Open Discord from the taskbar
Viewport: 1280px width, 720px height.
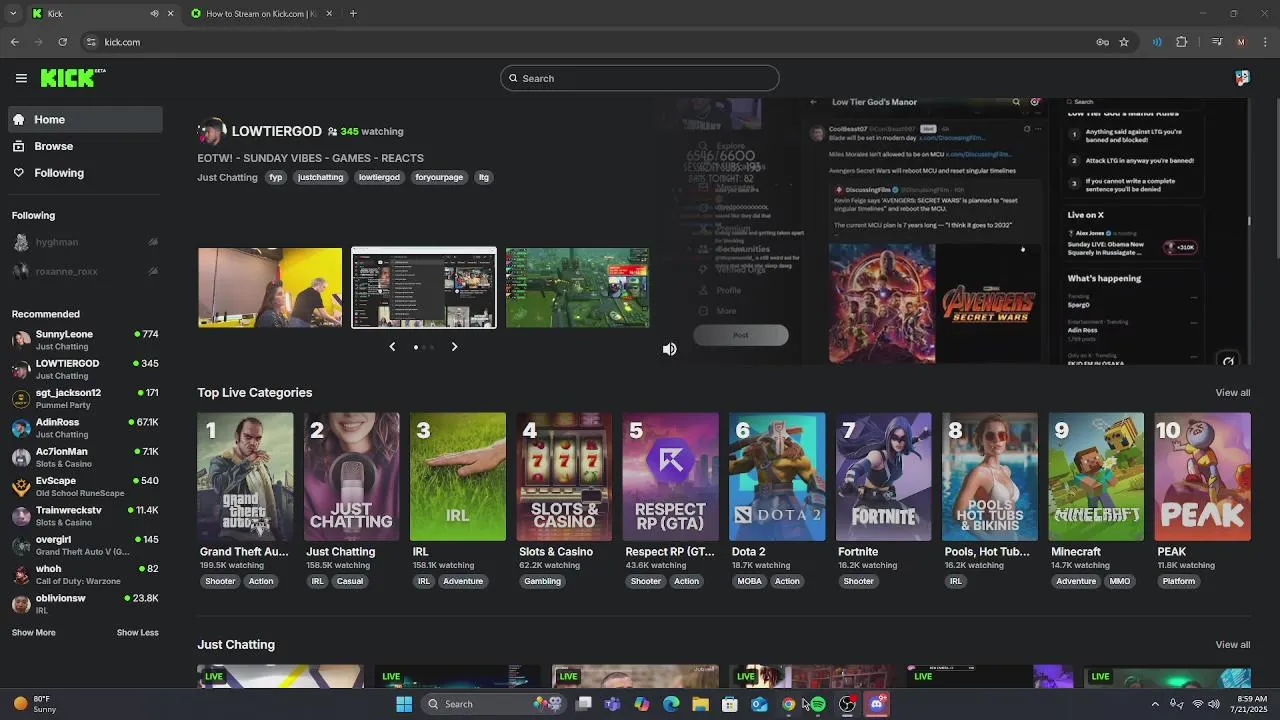point(877,704)
